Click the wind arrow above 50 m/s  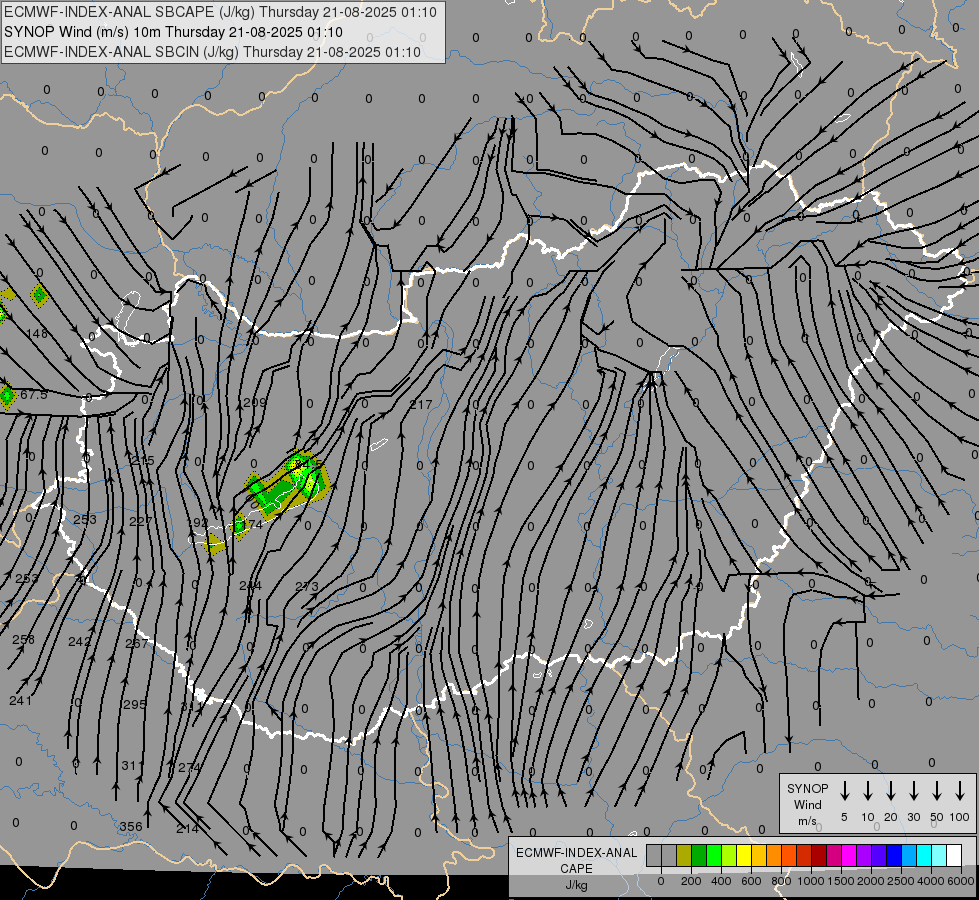tap(937, 791)
